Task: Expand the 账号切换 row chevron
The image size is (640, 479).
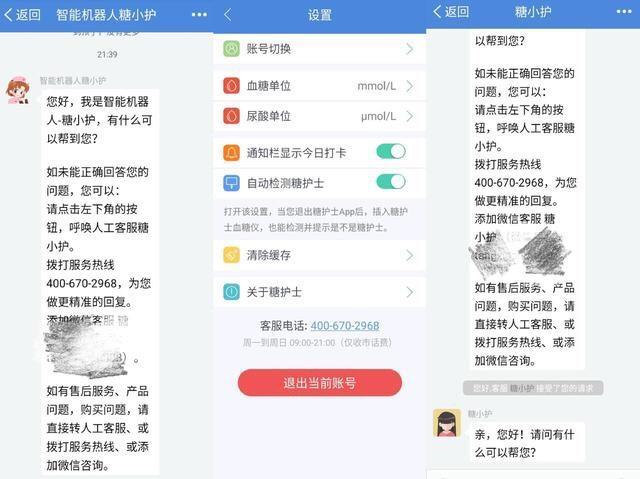Action: (x=410, y=49)
